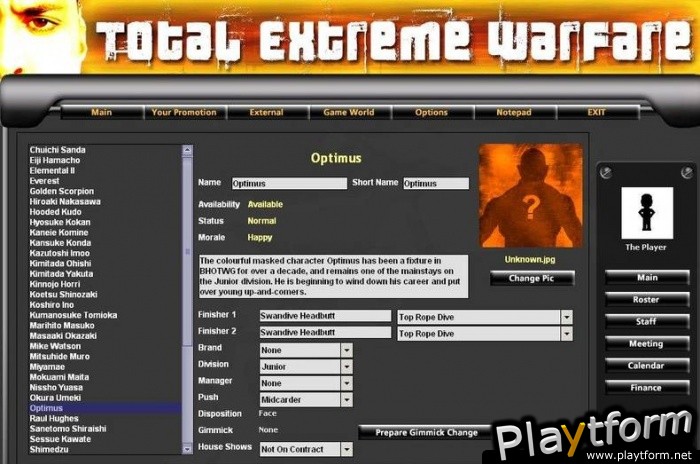Expand Finisher 1 move type dropdown
The width and height of the screenshot is (700, 464).
click(x=567, y=317)
